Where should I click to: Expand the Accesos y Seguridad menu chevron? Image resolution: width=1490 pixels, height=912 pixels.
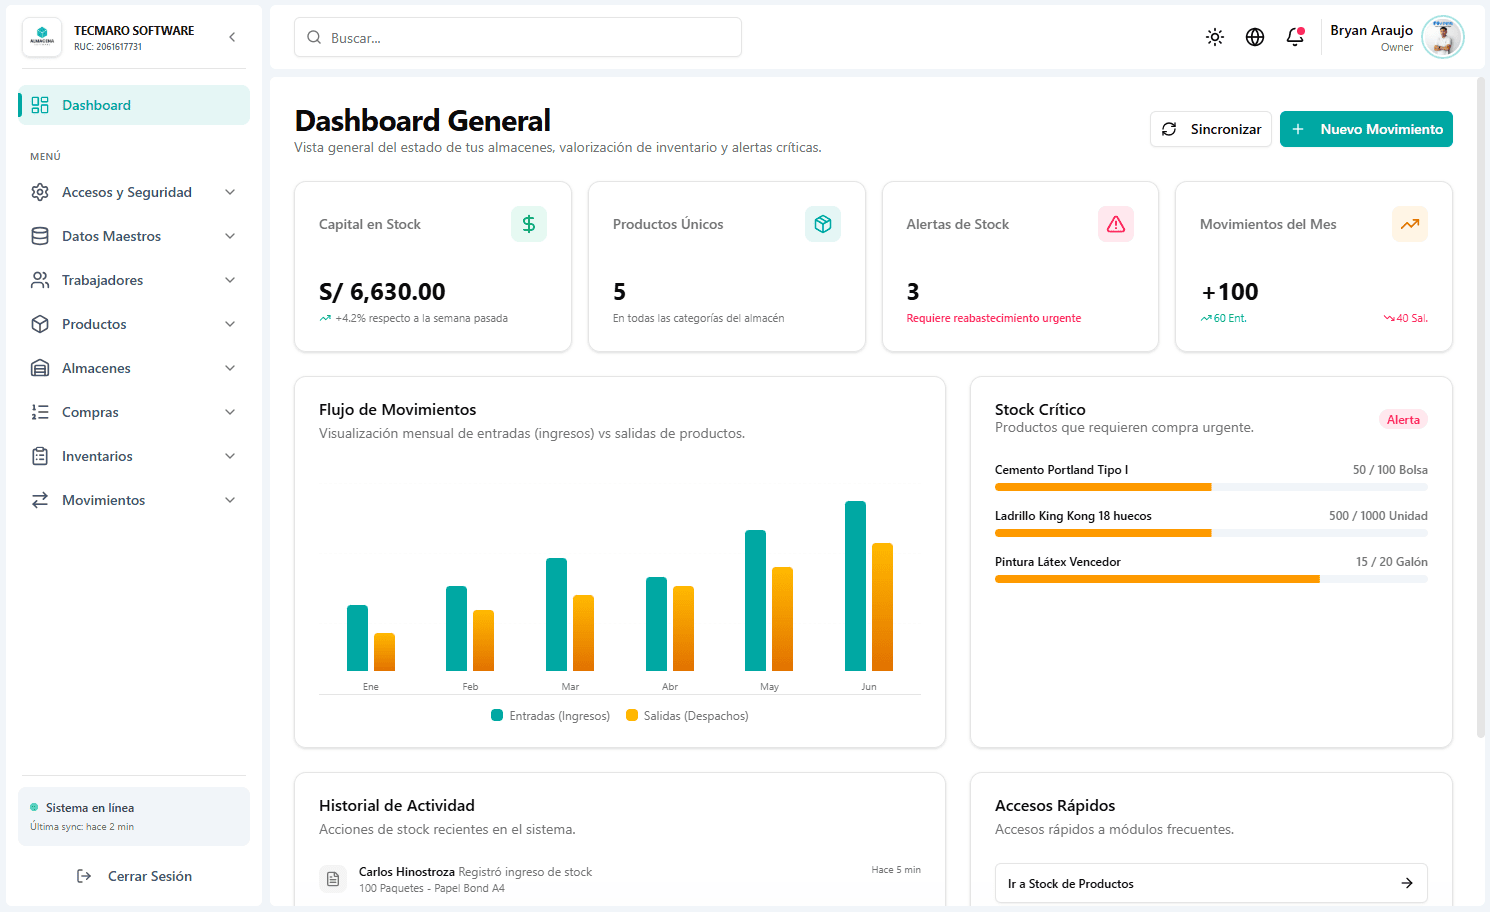click(x=230, y=192)
